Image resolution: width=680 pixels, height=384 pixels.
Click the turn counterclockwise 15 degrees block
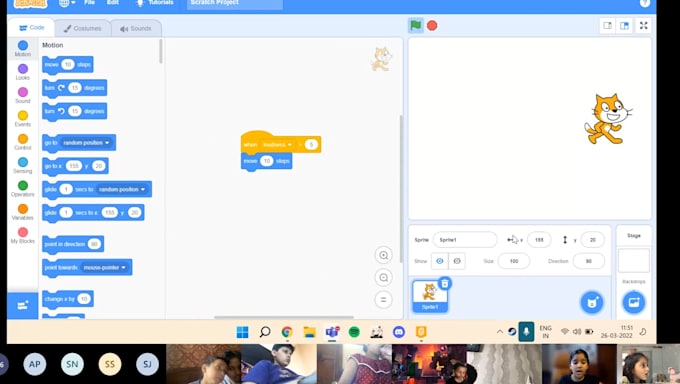pyautogui.click(x=75, y=112)
